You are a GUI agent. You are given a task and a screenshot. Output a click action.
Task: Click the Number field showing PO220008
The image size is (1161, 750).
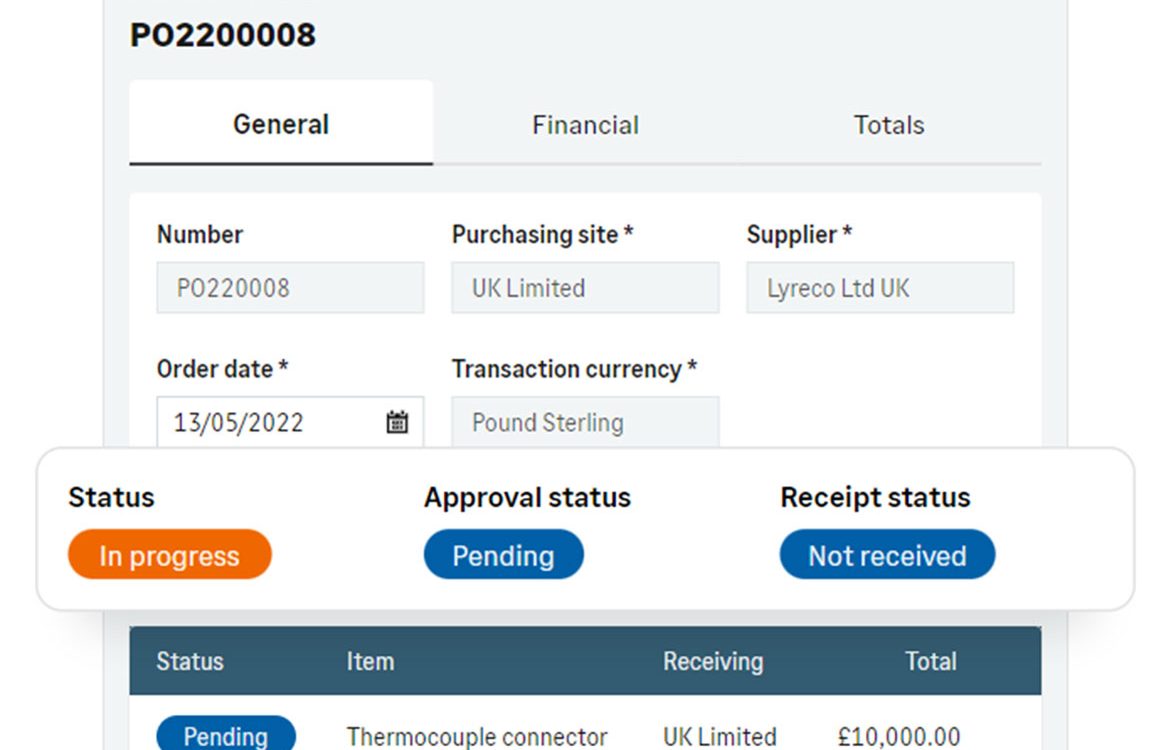(x=290, y=287)
